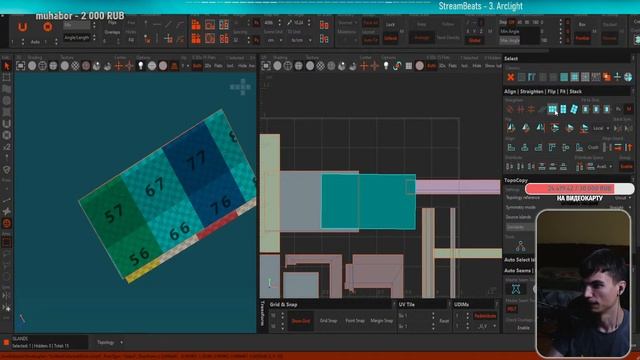Toggle Auto in 3D viewport toolbar
Viewport: 640px width, 360px height.
197,66
